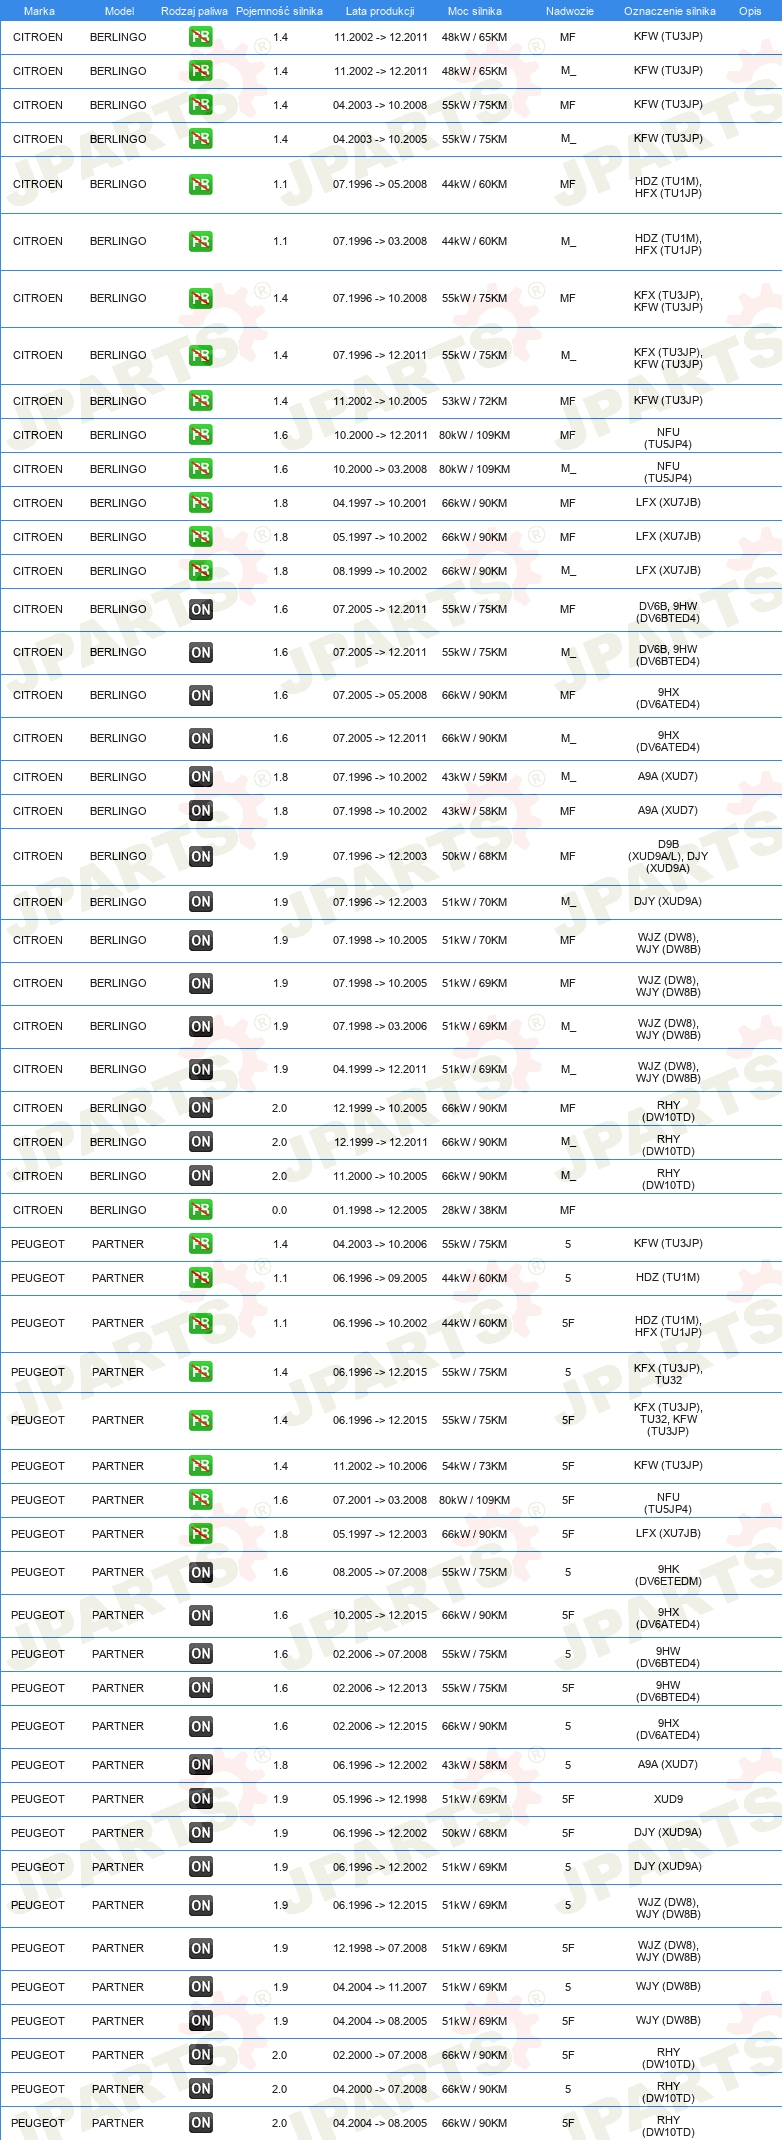Click diesel ON icon in Berlingo 04.1999 -> 12.2011 row
This screenshot has height=2140, width=782.
(201, 1069)
